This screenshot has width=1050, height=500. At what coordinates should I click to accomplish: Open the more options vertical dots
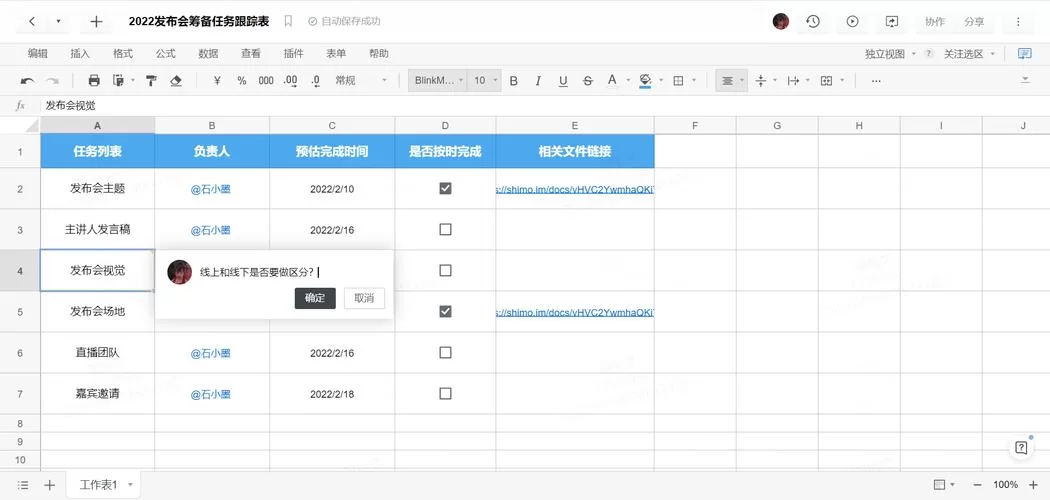(x=1018, y=21)
